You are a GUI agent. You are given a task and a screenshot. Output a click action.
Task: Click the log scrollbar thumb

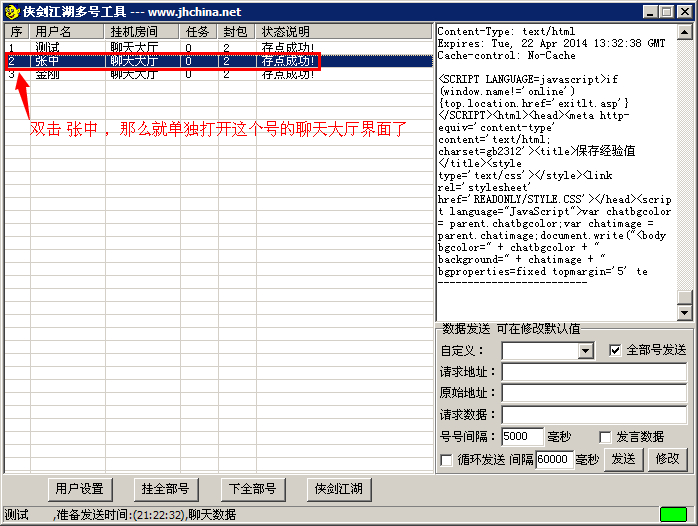(x=684, y=296)
